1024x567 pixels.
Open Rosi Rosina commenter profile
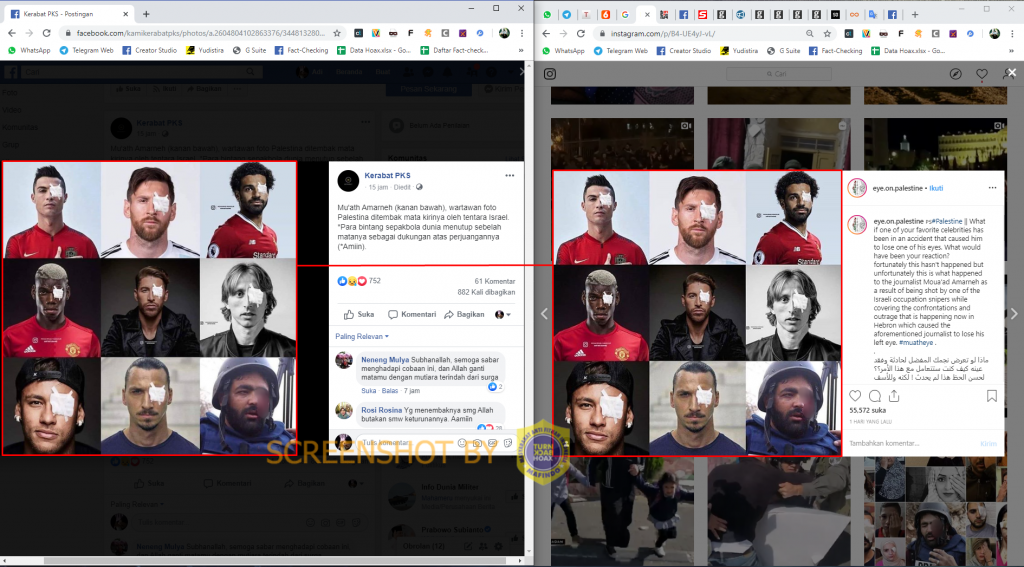click(381, 410)
